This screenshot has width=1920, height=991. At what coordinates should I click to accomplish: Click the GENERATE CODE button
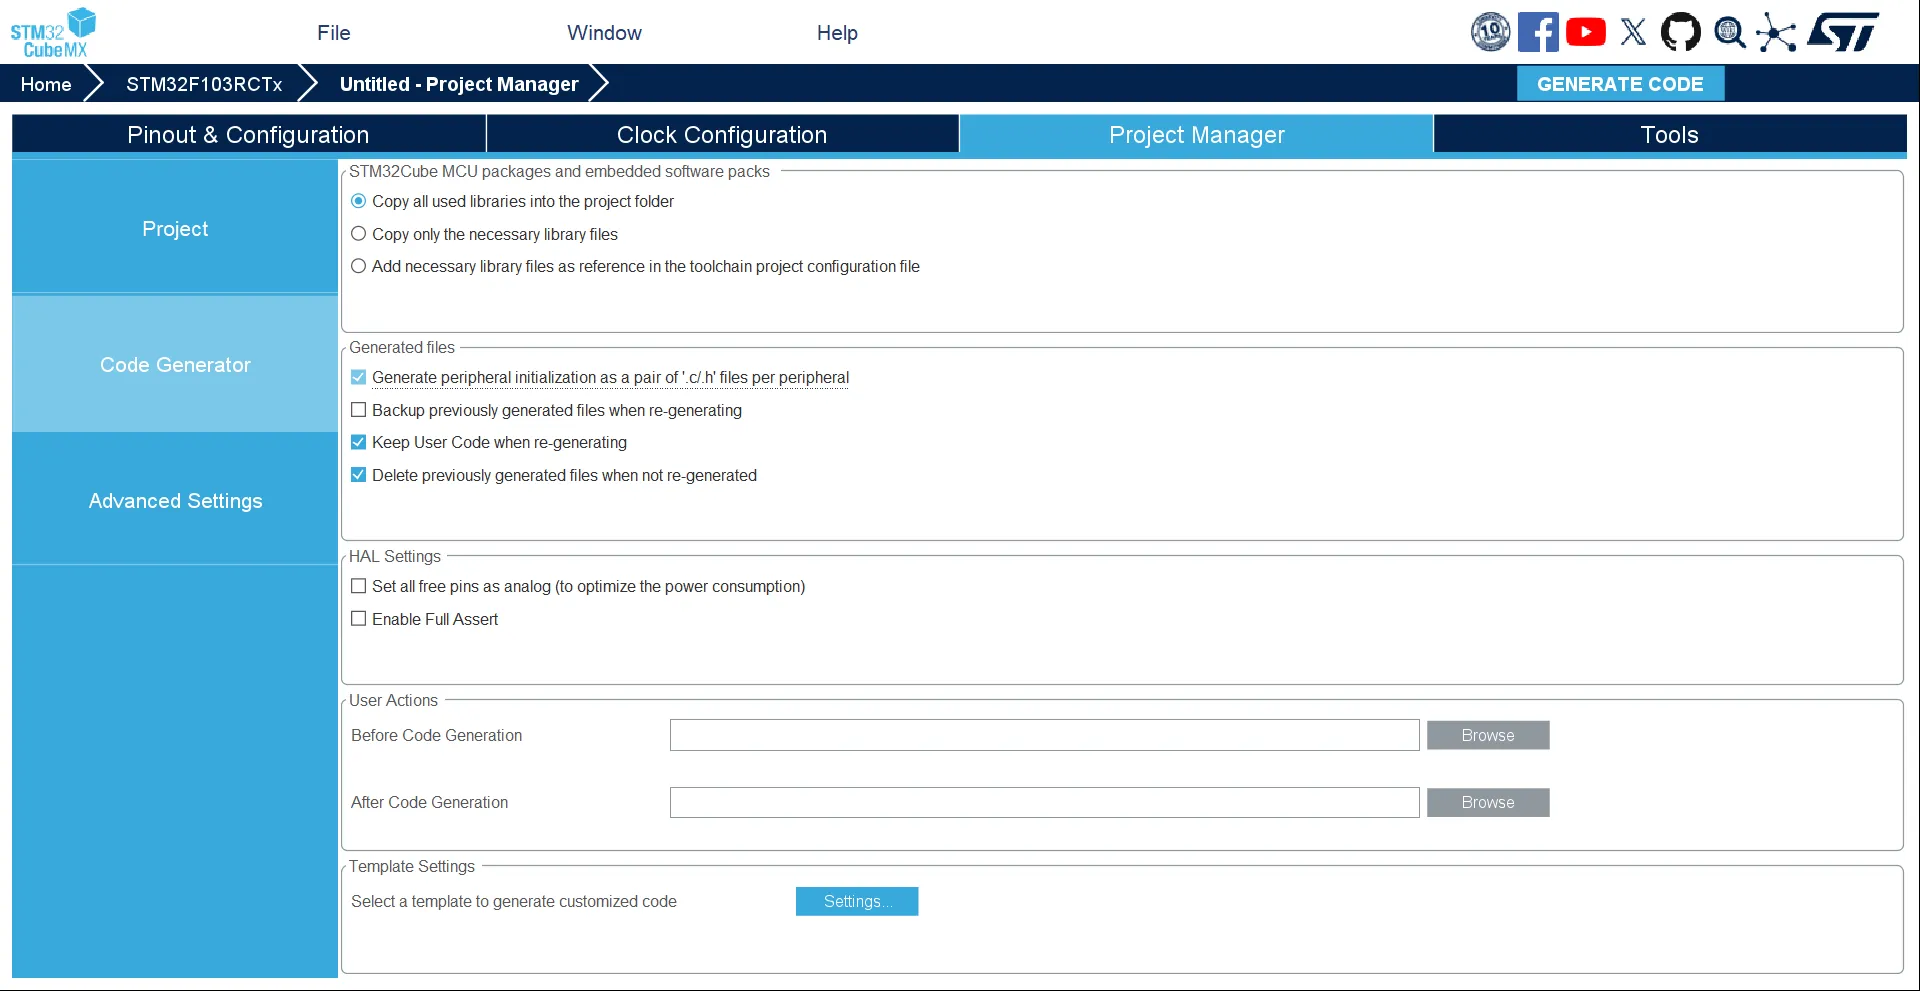pyautogui.click(x=1620, y=83)
